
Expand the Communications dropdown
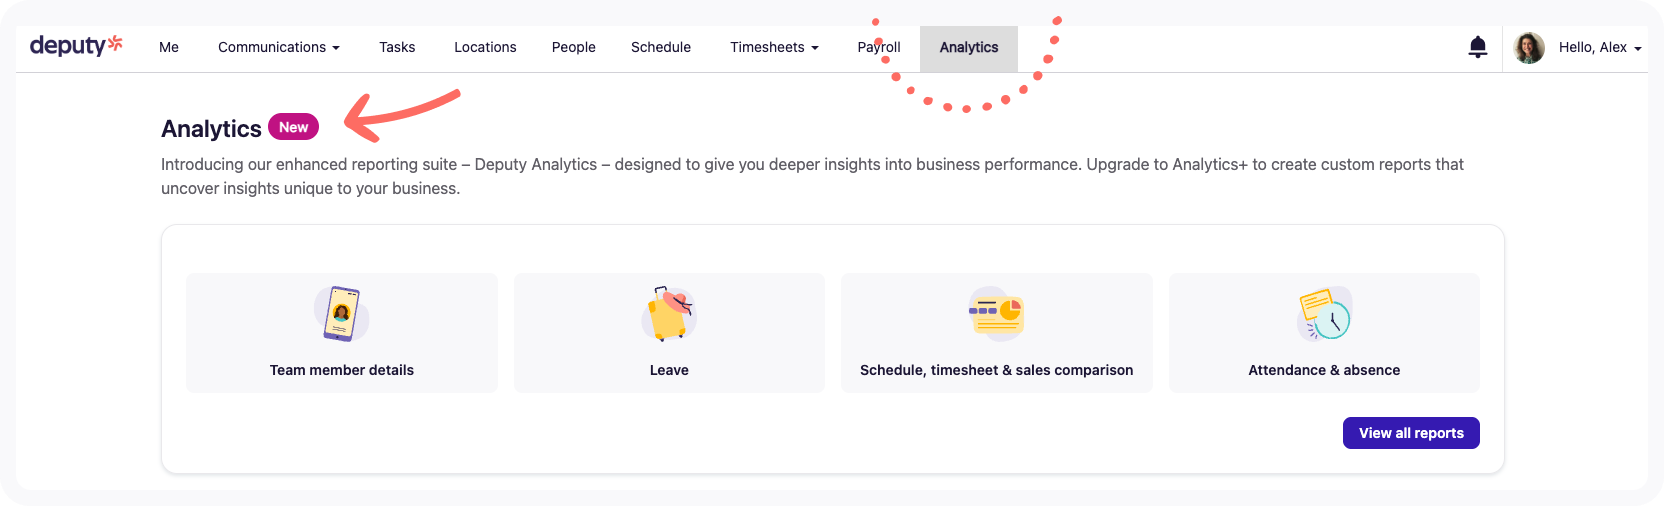point(279,47)
